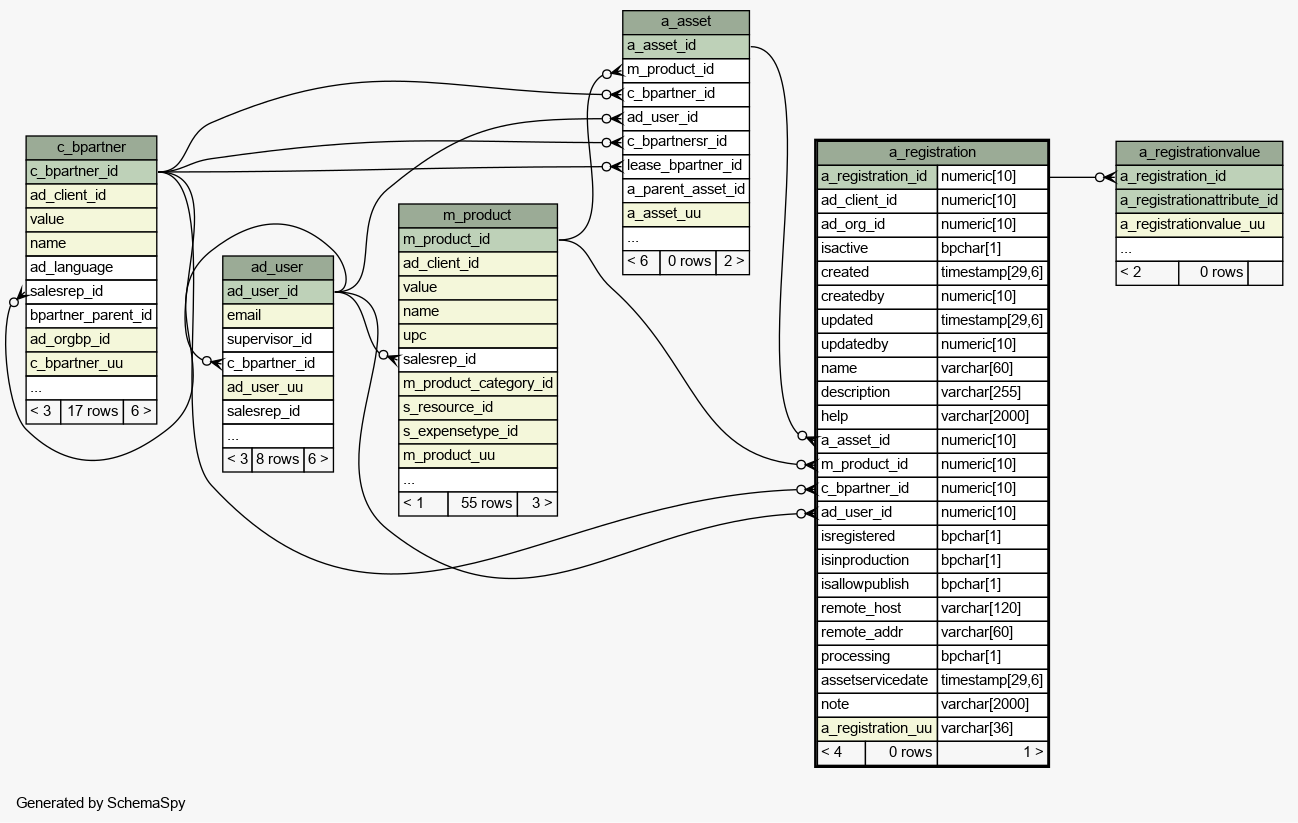Viewport: 1298px width, 823px height.
Task: Select description in a_registration
Action: coord(877,392)
